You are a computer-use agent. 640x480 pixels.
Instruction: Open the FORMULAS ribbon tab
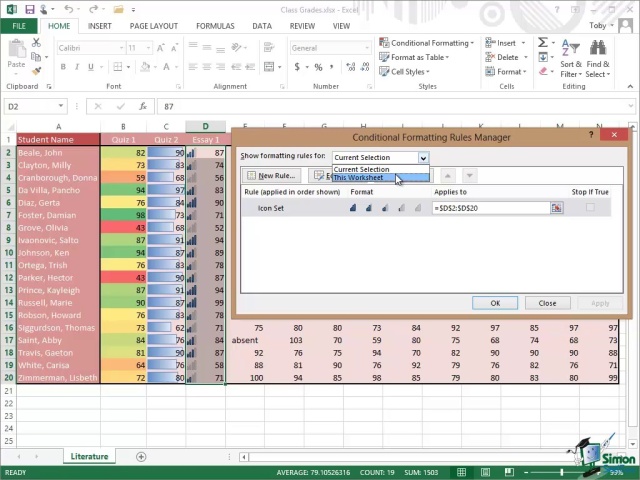pyautogui.click(x=215, y=26)
